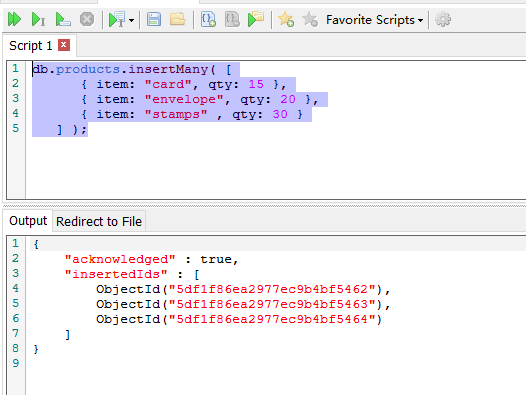The width and height of the screenshot is (526, 395).
Task: Click line number 5 in script editor gutter
Action: click(x=15, y=128)
